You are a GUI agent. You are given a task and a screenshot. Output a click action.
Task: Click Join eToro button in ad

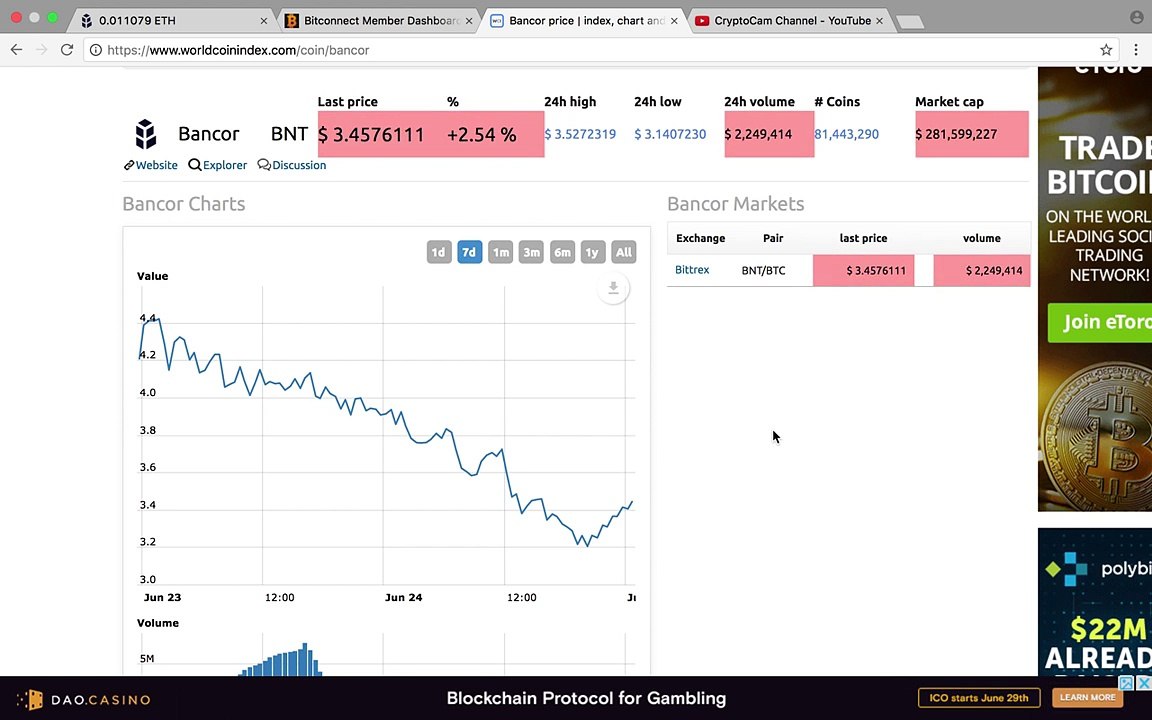coord(1100,322)
